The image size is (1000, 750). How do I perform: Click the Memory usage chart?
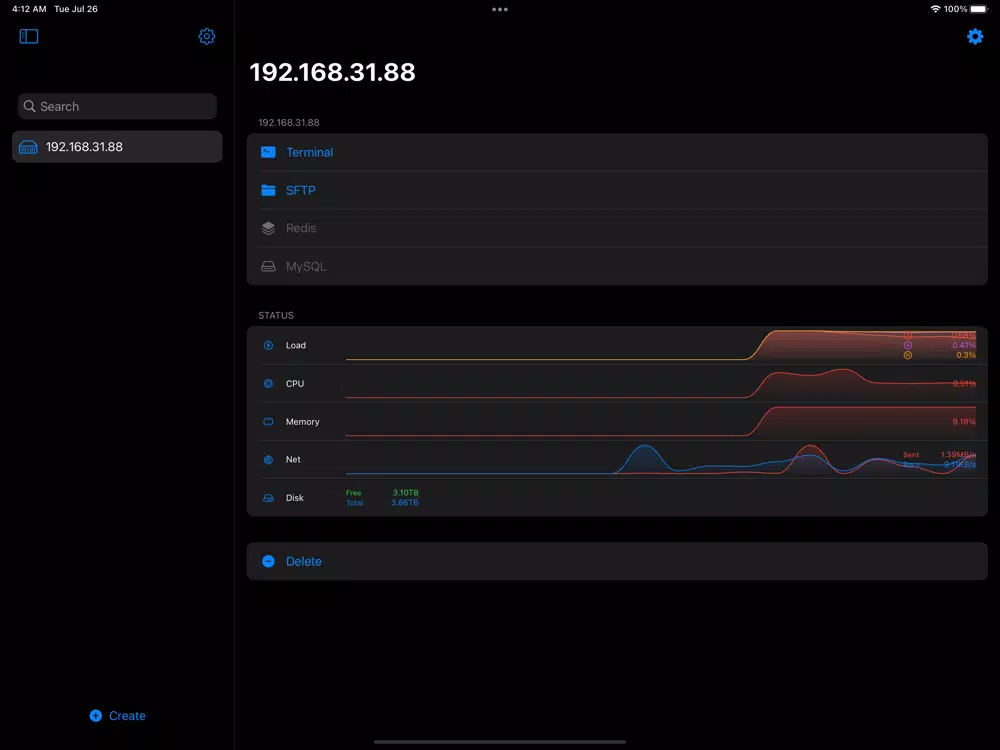click(661, 422)
